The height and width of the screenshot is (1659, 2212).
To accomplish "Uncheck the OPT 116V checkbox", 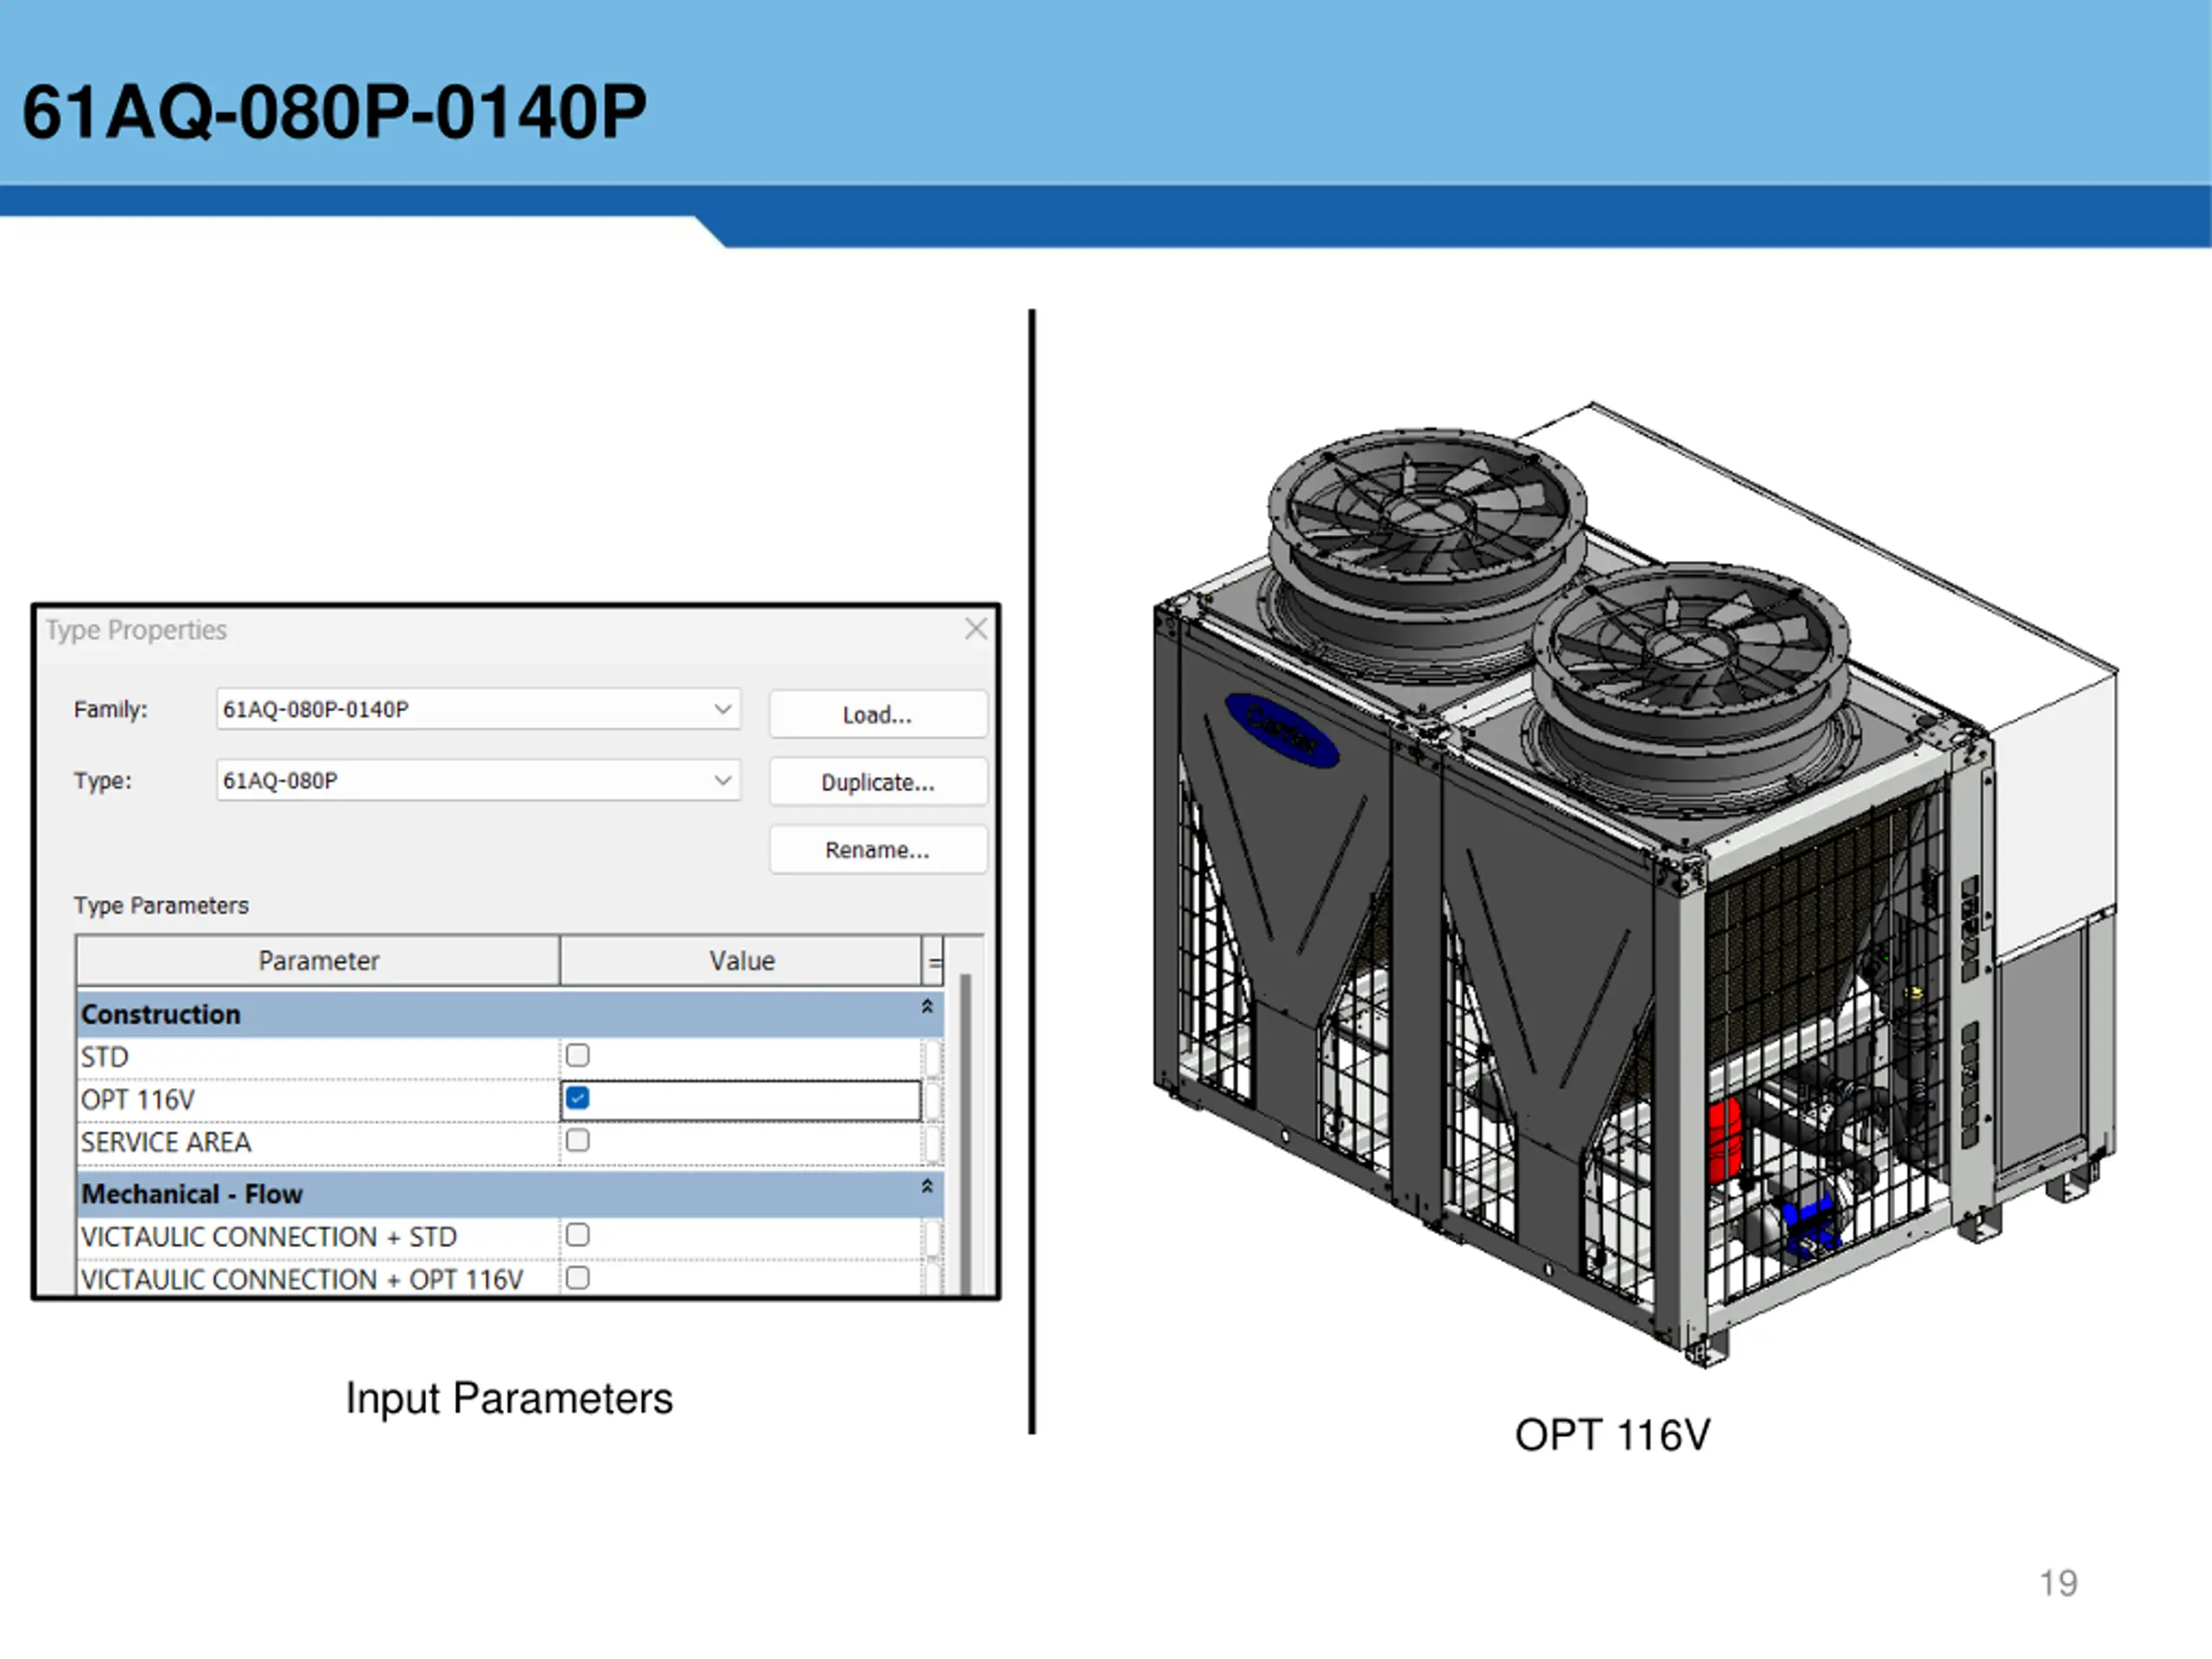I will (x=578, y=1098).
